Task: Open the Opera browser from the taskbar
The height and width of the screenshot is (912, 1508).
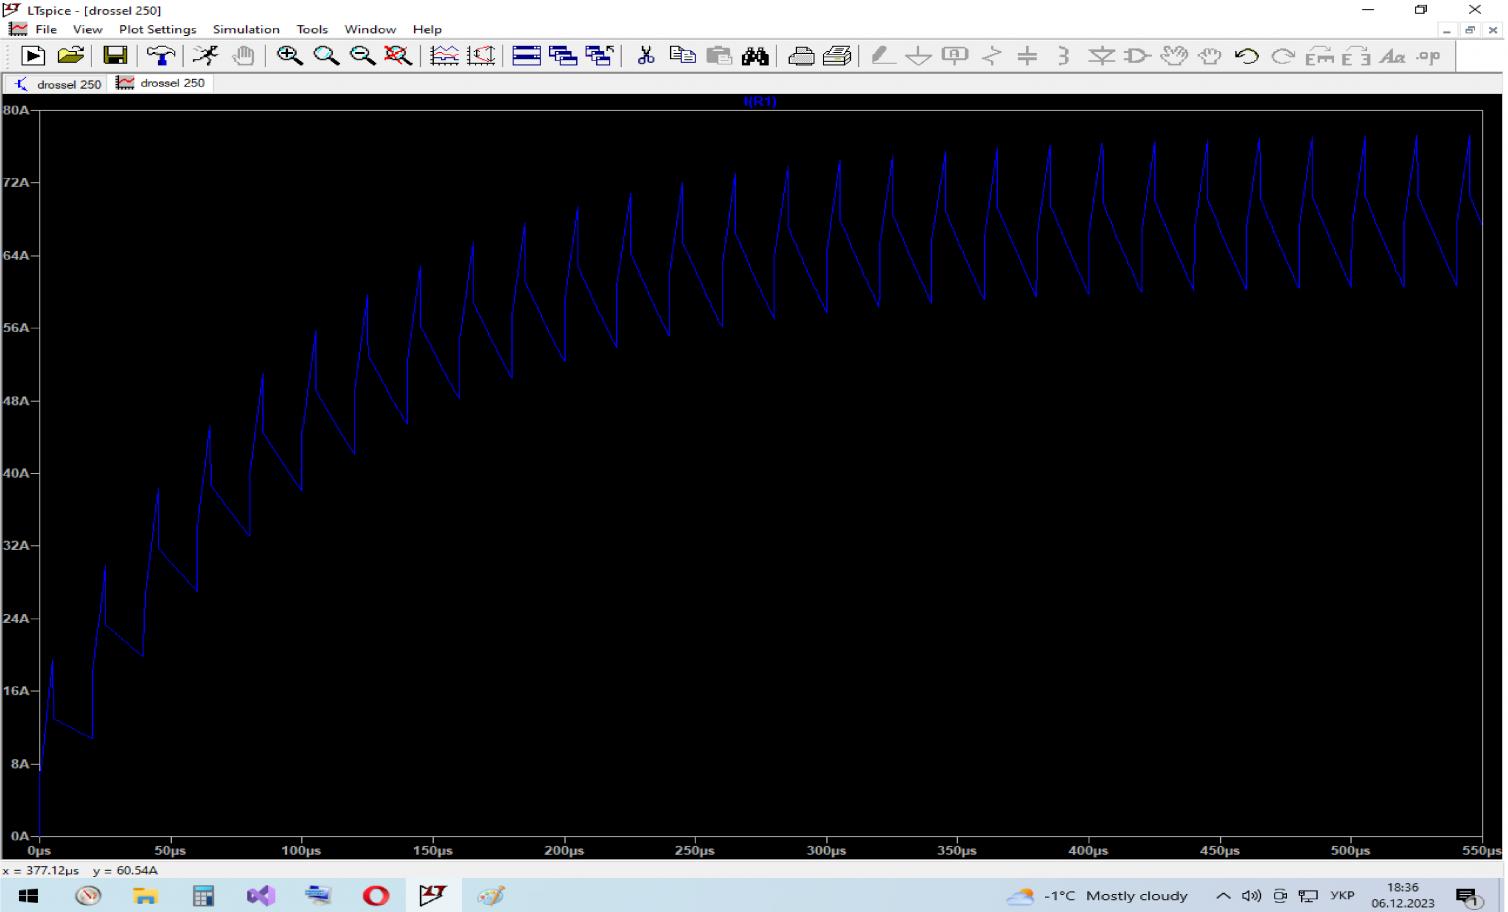Action: pos(376,896)
